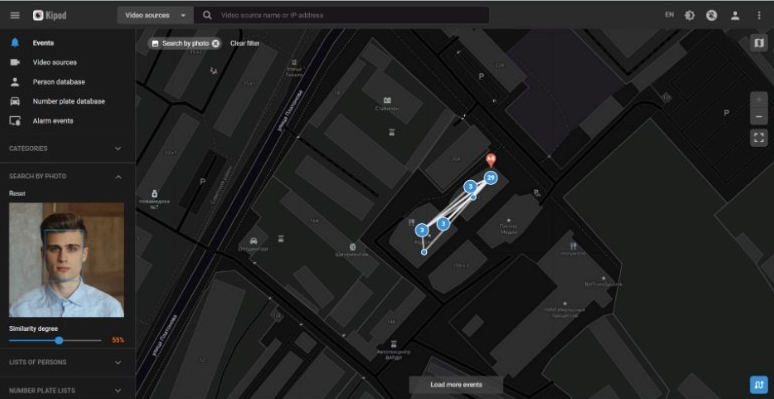Expand the Number plate lists section
Viewport: 774px width, 399px height.
(67, 390)
